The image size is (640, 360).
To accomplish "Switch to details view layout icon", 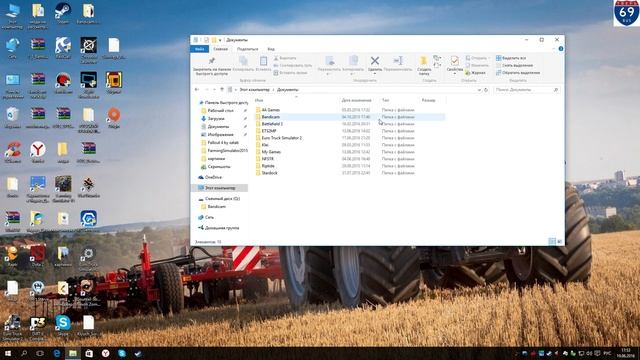I will coord(552,242).
